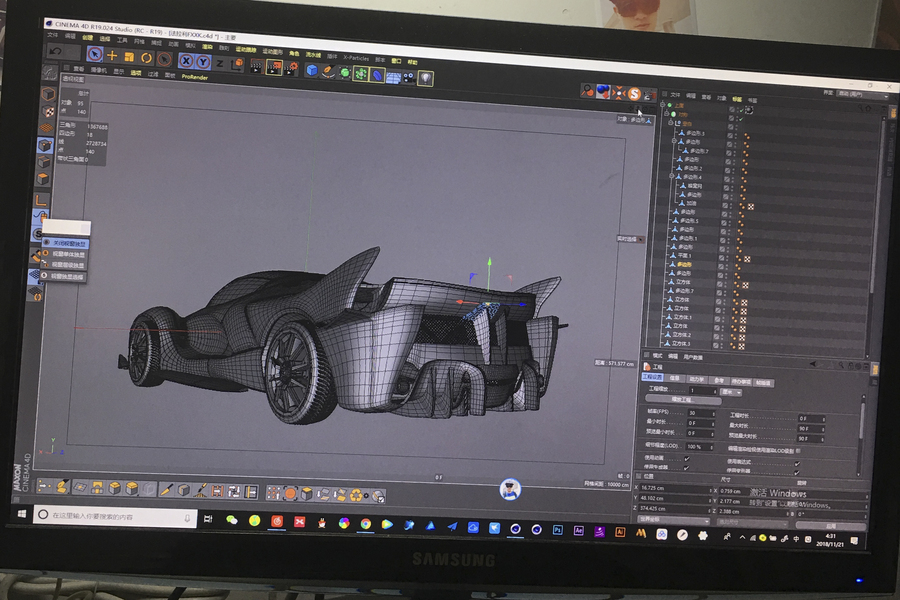Click checker texture tag on 平面.1
This screenshot has width=900, height=600.
(x=747, y=260)
